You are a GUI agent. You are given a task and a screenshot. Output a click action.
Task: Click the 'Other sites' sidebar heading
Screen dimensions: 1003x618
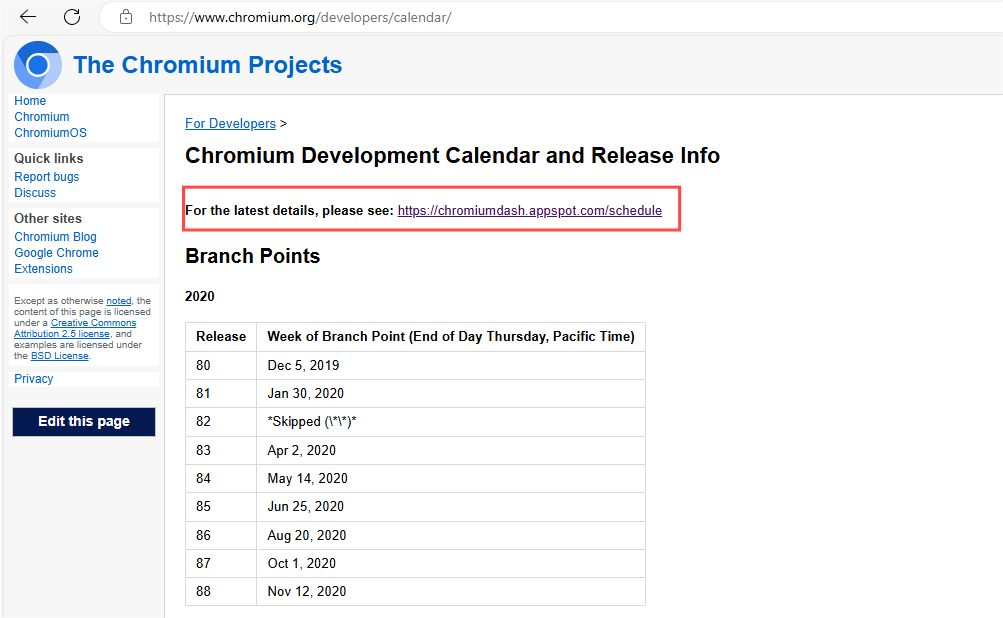(x=48, y=218)
